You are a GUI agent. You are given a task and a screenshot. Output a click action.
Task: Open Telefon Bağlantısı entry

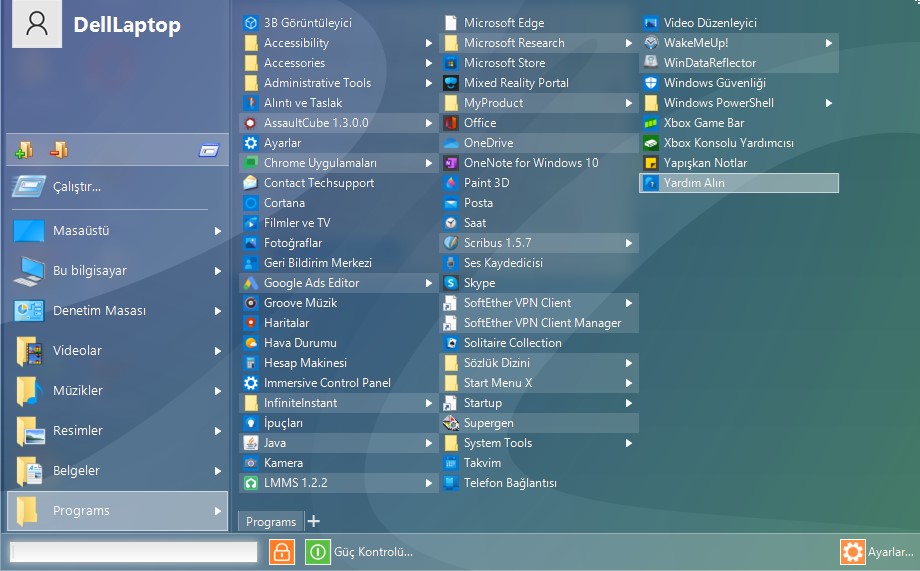(x=539, y=483)
